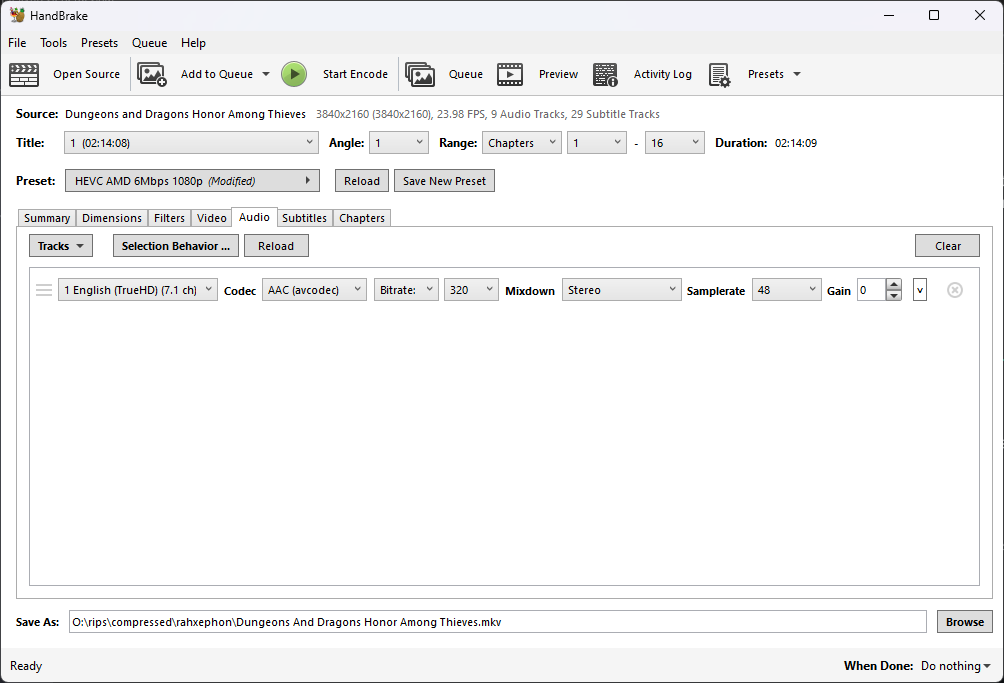Viewport: 1004px width, 683px height.
Task: Open the Mixdown dropdown set to Stereo
Action: 621,290
